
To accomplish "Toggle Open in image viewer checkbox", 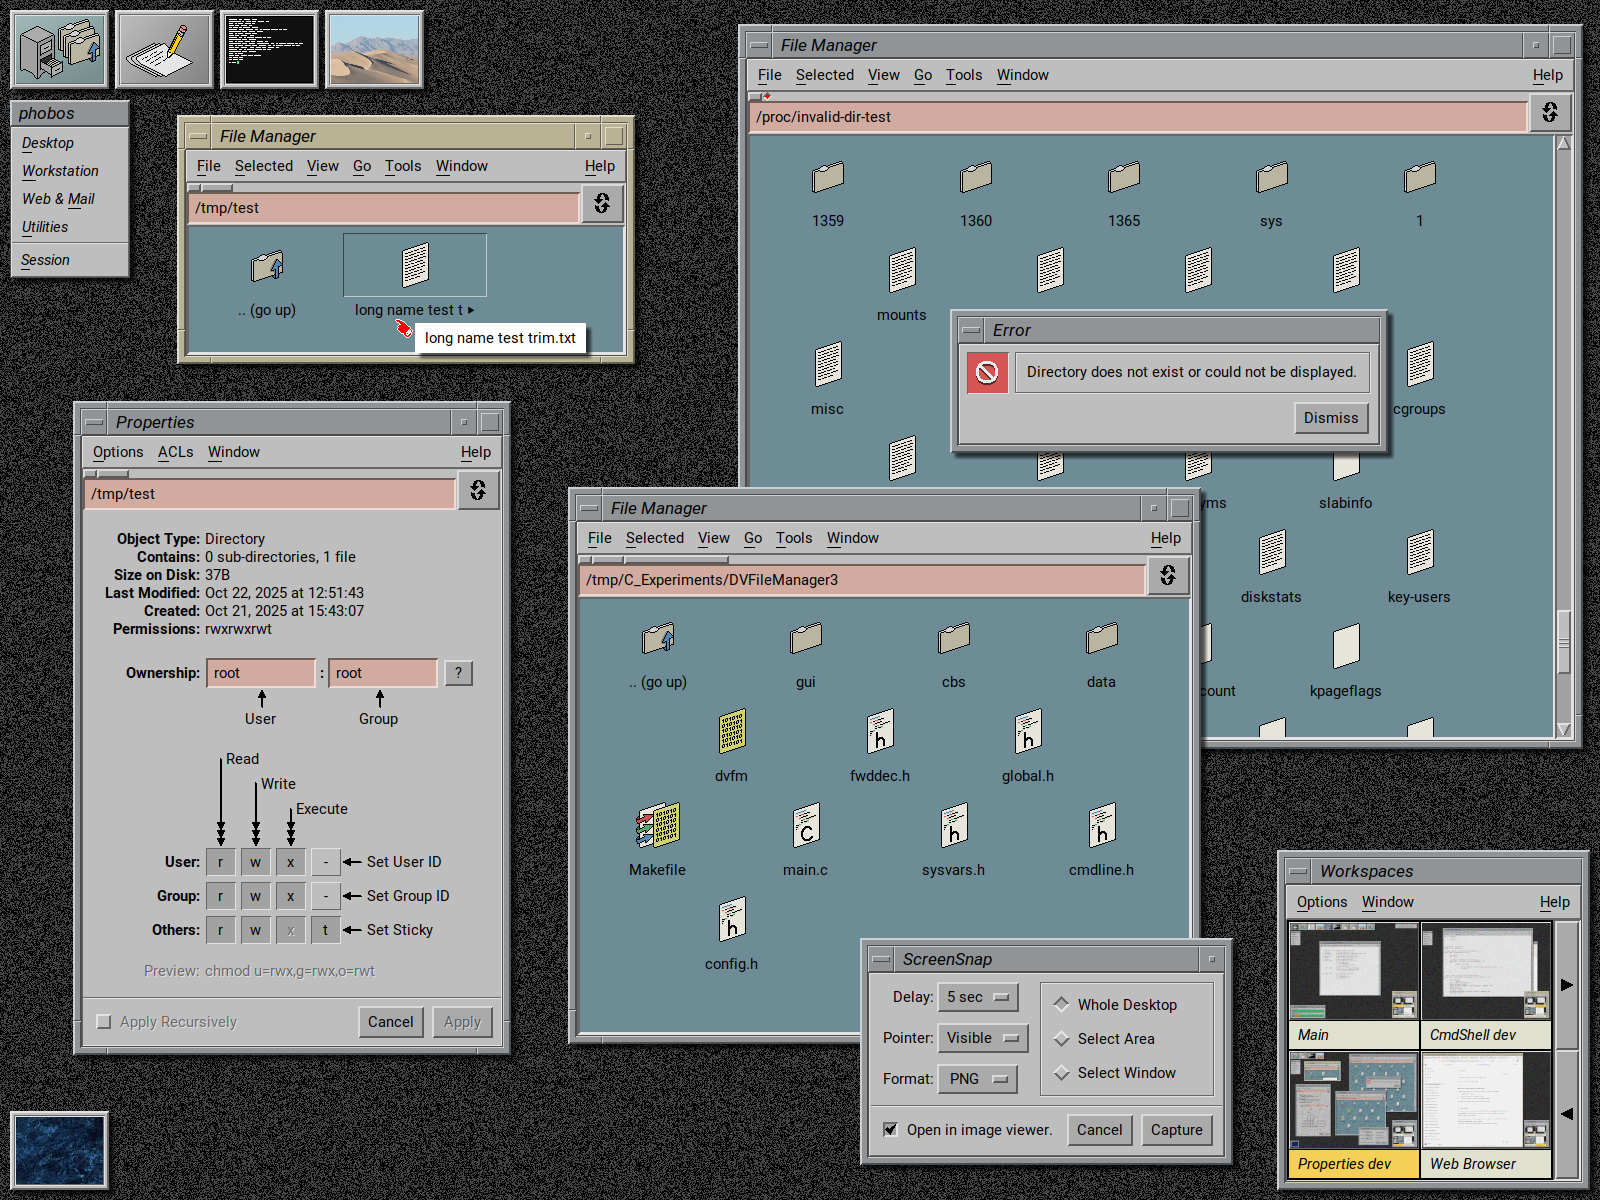I will coord(890,1130).
